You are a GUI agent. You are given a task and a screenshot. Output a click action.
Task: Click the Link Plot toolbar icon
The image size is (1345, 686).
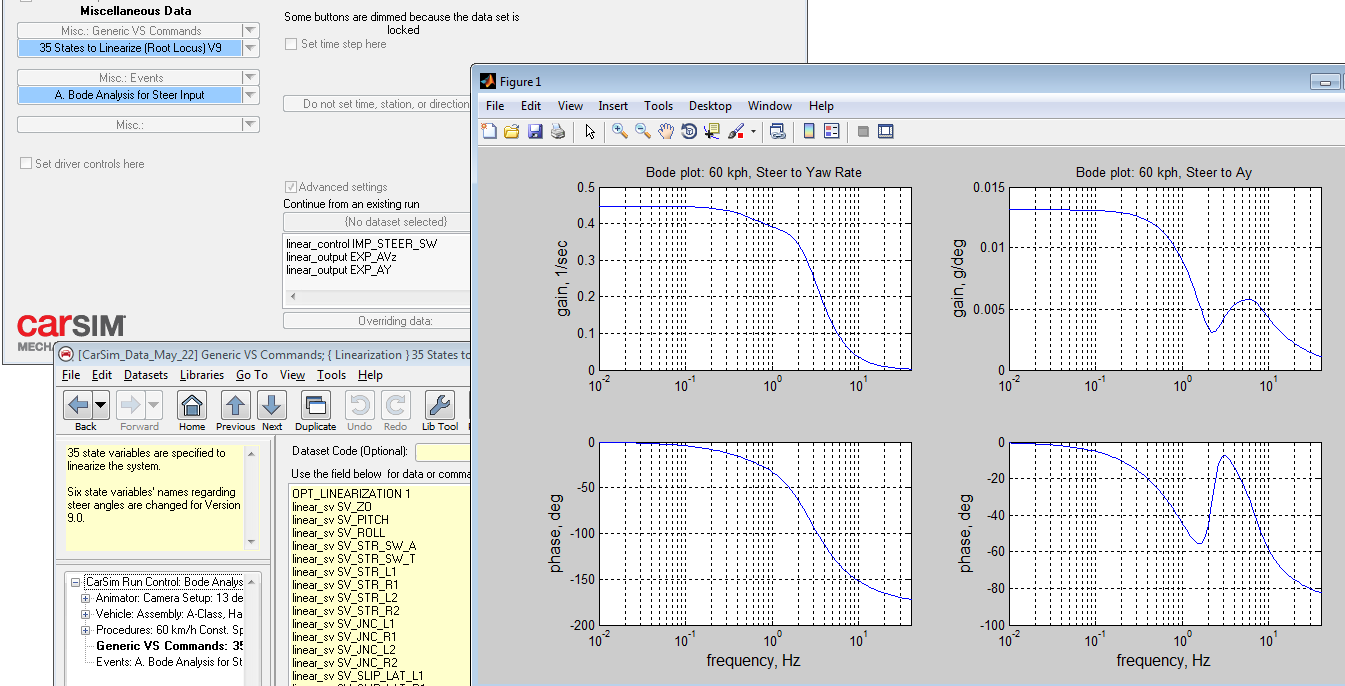[x=777, y=131]
